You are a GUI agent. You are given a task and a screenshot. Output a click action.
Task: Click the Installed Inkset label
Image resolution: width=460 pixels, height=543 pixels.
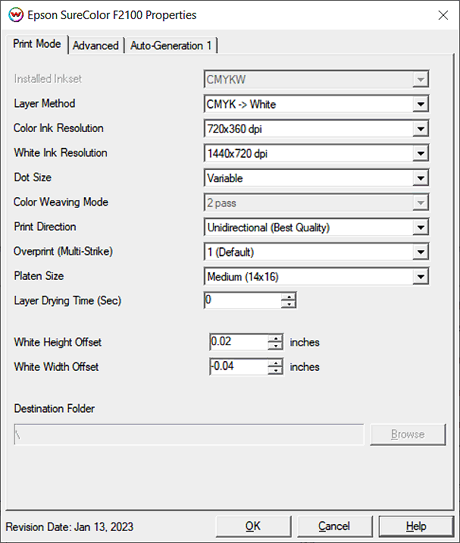click(x=48, y=79)
